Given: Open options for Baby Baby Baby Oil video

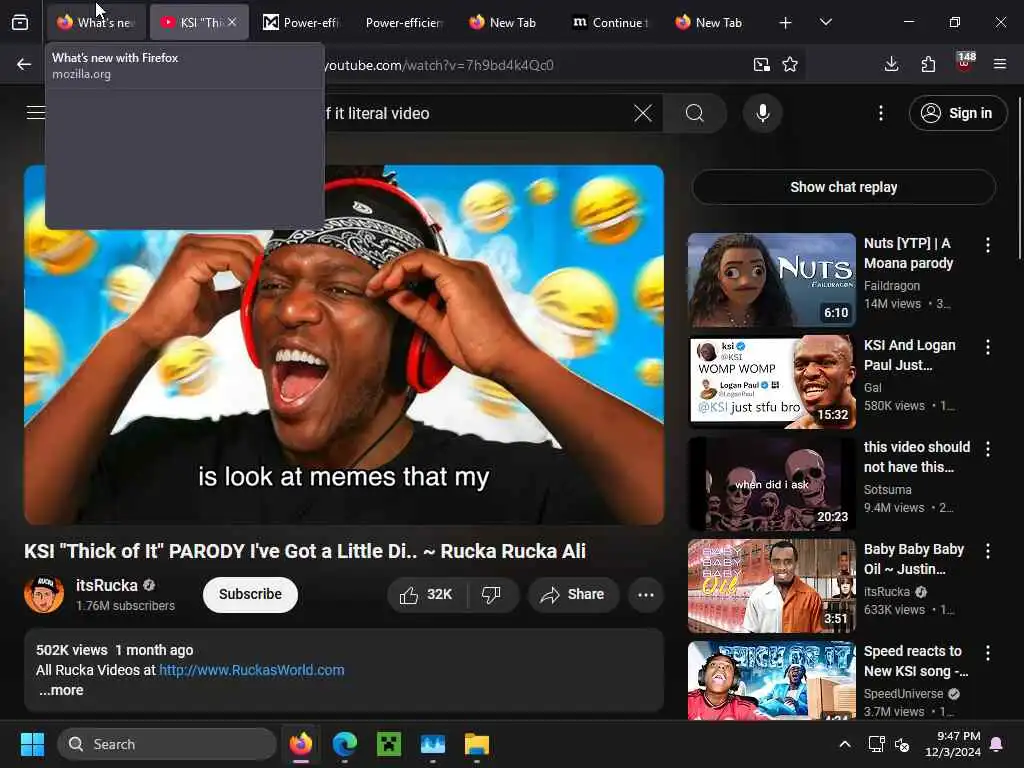Looking at the screenshot, I should tap(987, 551).
